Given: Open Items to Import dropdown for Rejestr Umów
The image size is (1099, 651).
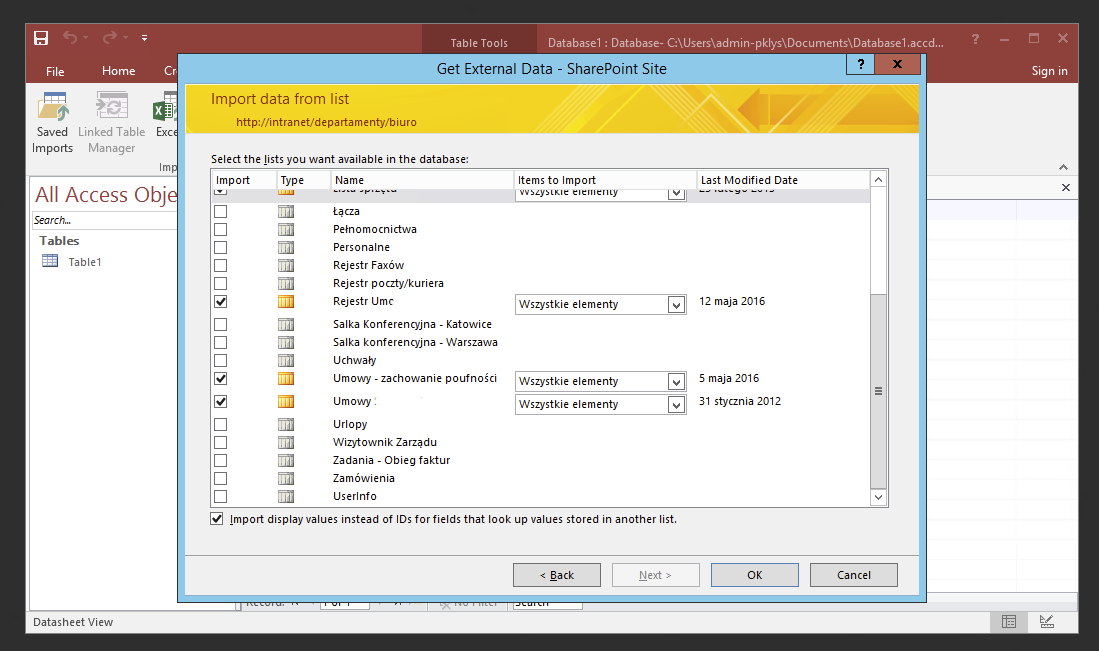Looking at the screenshot, I should pos(674,303).
